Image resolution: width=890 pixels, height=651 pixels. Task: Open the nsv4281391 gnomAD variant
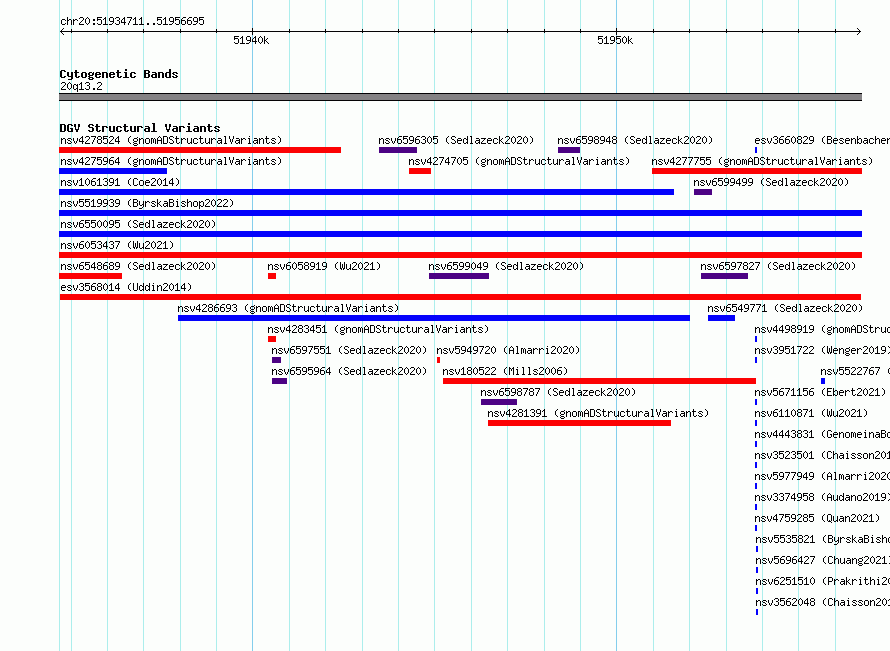(x=598, y=413)
